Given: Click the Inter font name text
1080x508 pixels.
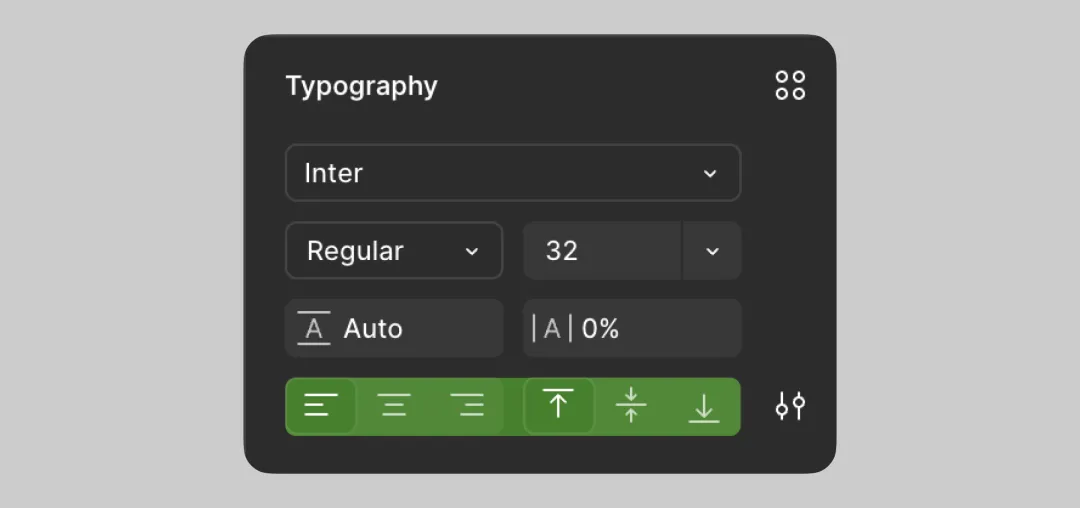Looking at the screenshot, I should tap(333, 173).
